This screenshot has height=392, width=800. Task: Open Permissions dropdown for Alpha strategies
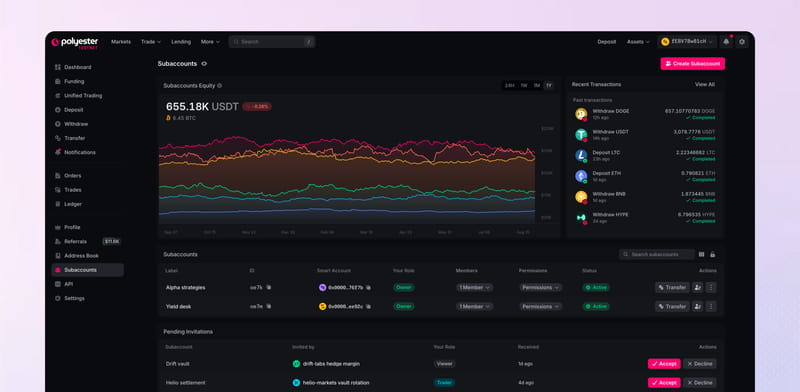[541, 287]
